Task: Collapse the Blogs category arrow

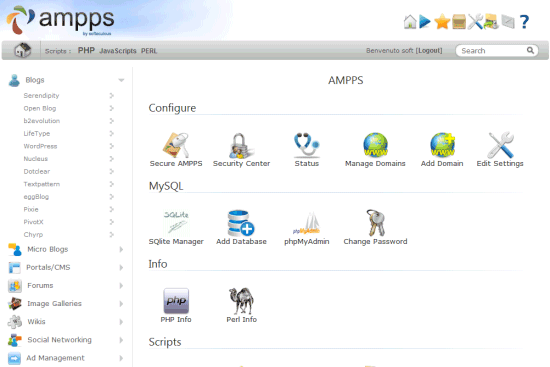Action: tap(121, 80)
